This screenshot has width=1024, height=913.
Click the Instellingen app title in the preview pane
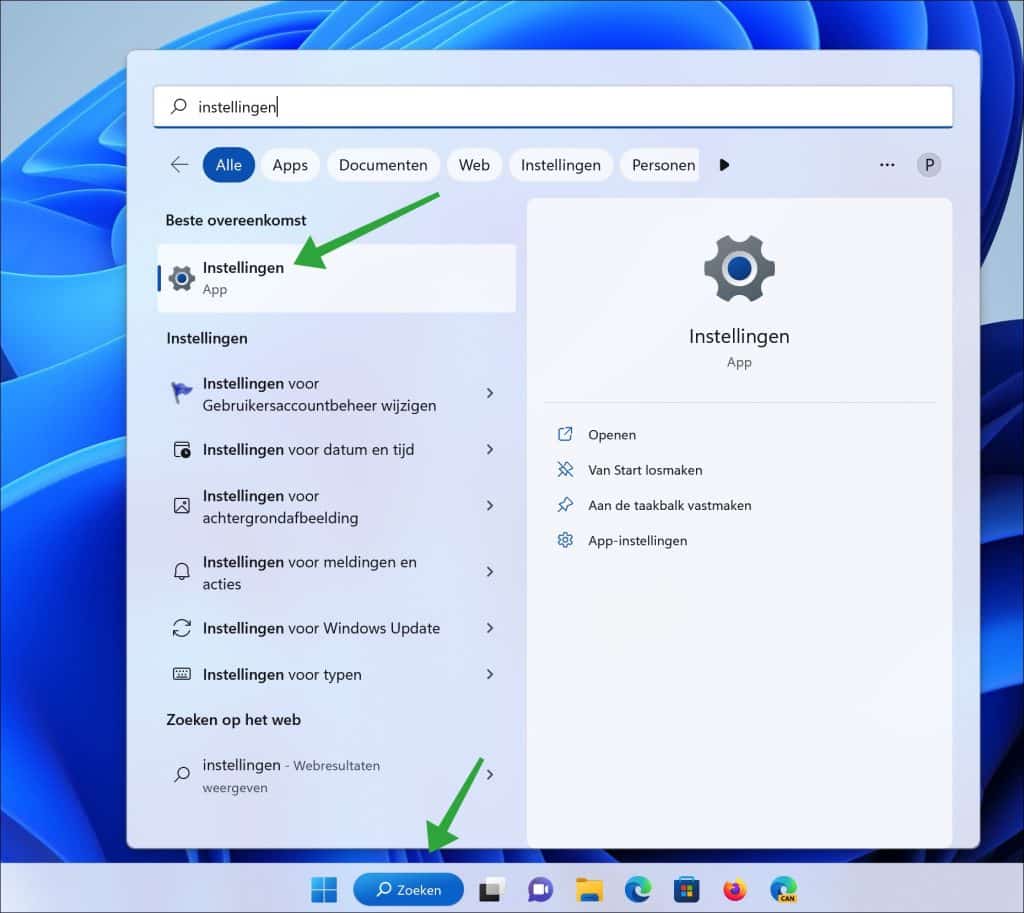(739, 336)
